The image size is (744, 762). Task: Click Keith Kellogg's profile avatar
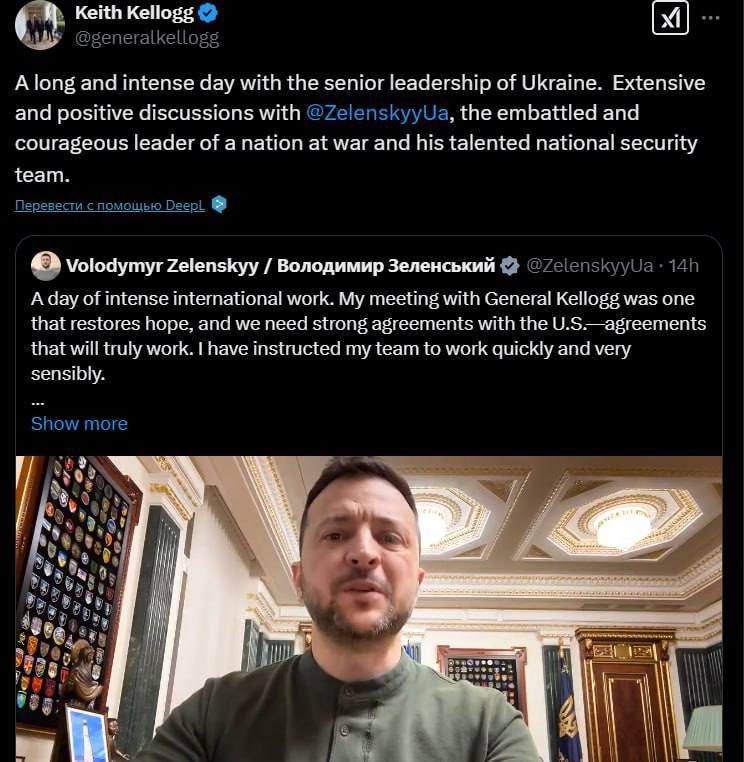tap(40, 25)
